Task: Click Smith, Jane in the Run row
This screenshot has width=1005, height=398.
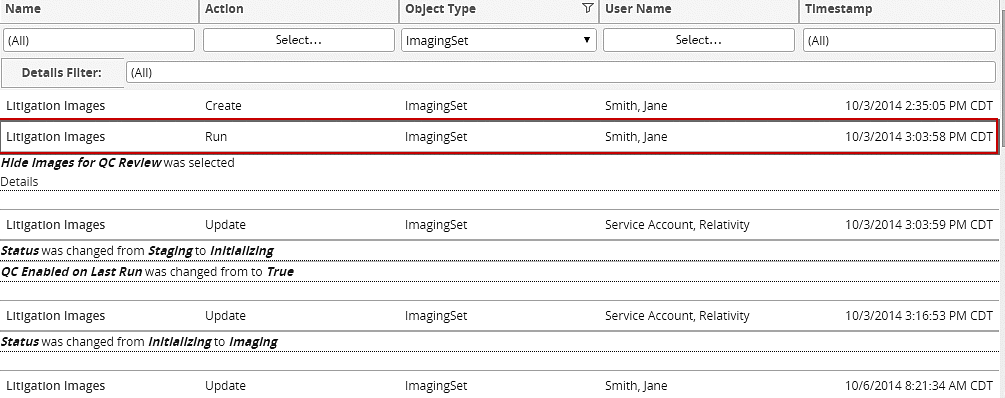Action: click(x=636, y=137)
